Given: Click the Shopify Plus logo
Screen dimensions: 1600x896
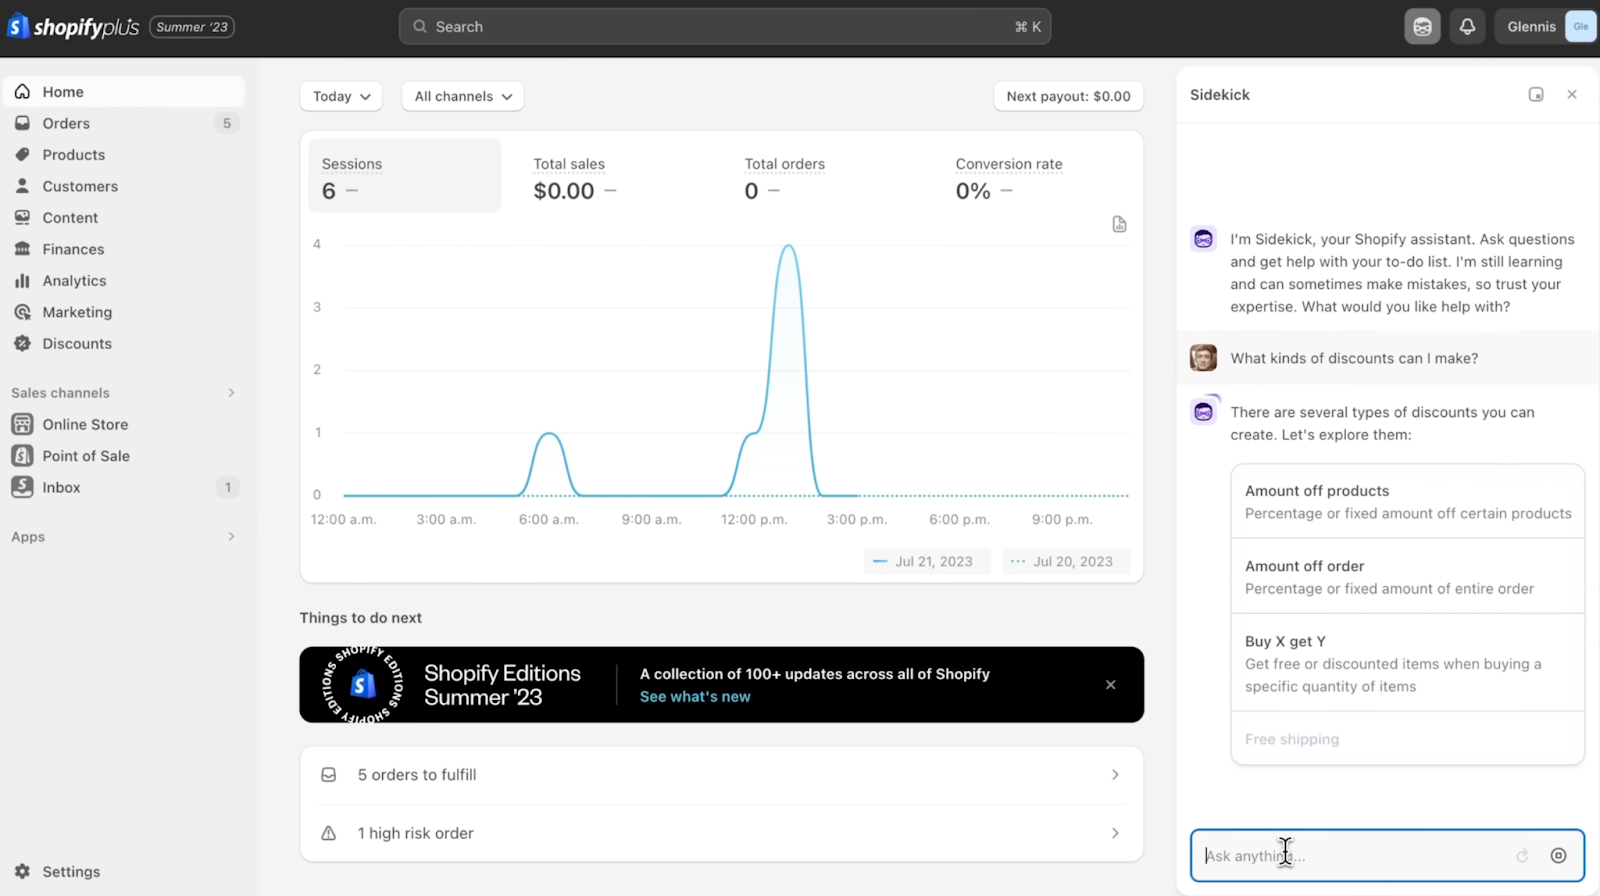Looking at the screenshot, I should point(74,27).
